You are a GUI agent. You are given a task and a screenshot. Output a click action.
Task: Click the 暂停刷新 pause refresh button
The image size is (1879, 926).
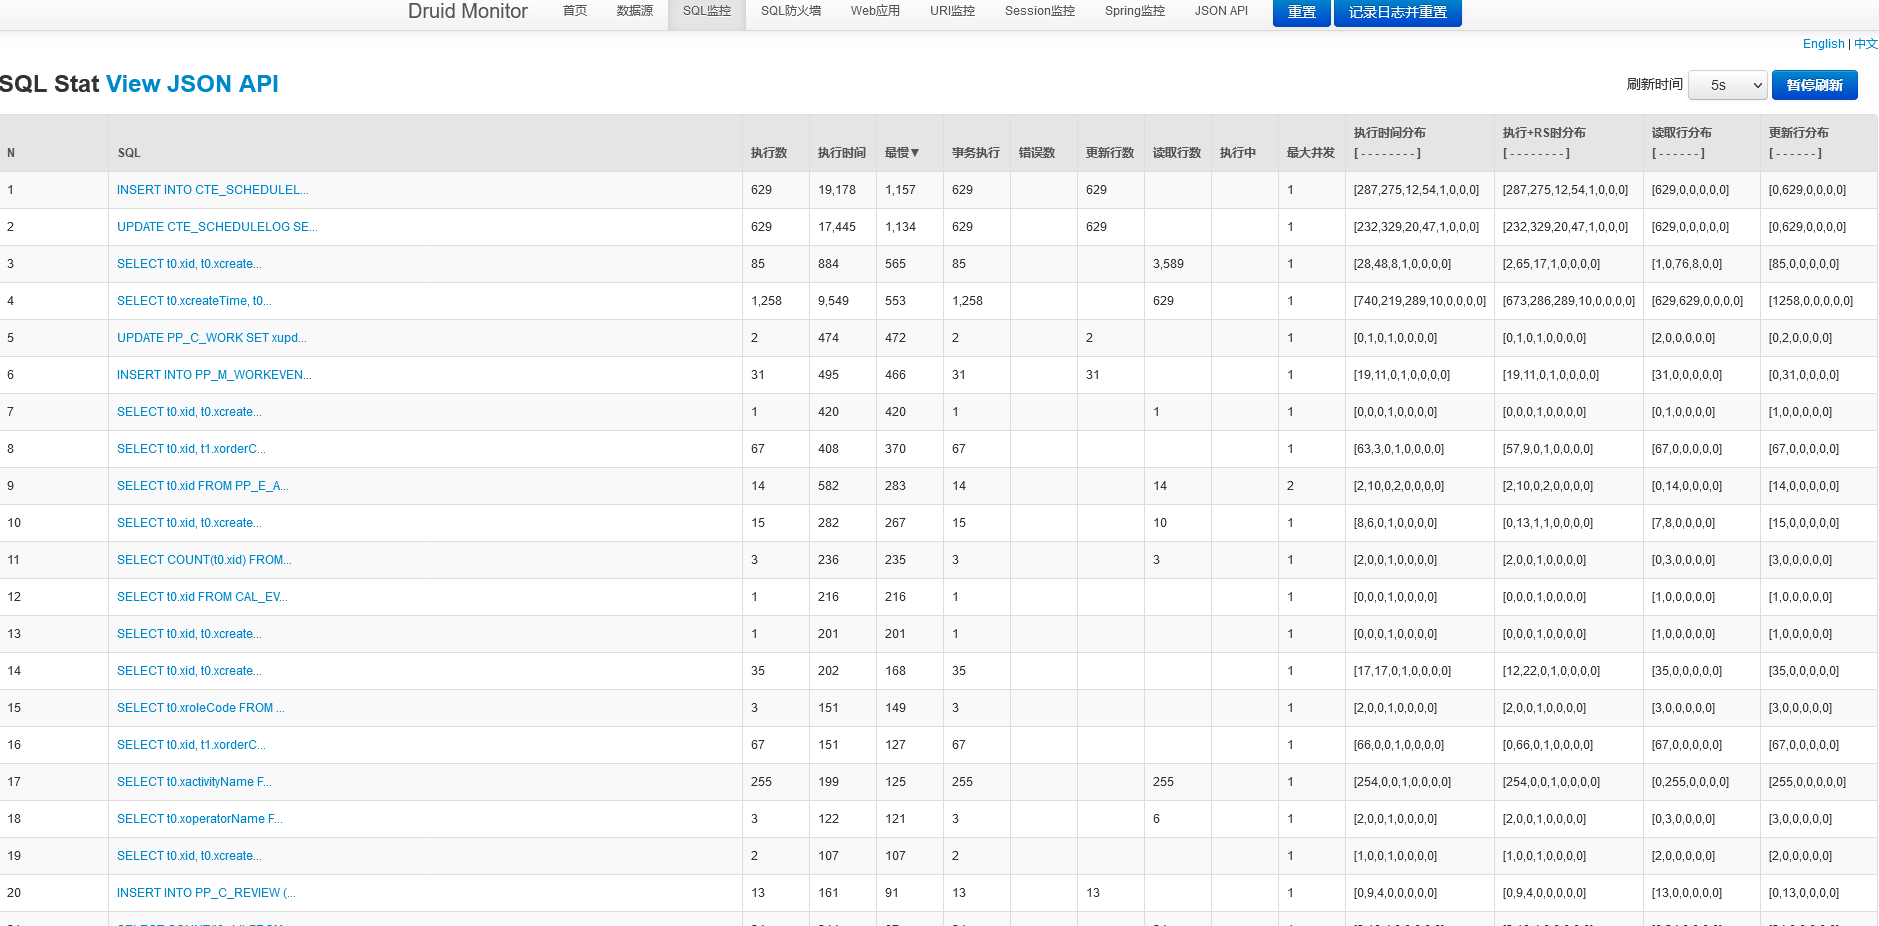[x=1814, y=85]
